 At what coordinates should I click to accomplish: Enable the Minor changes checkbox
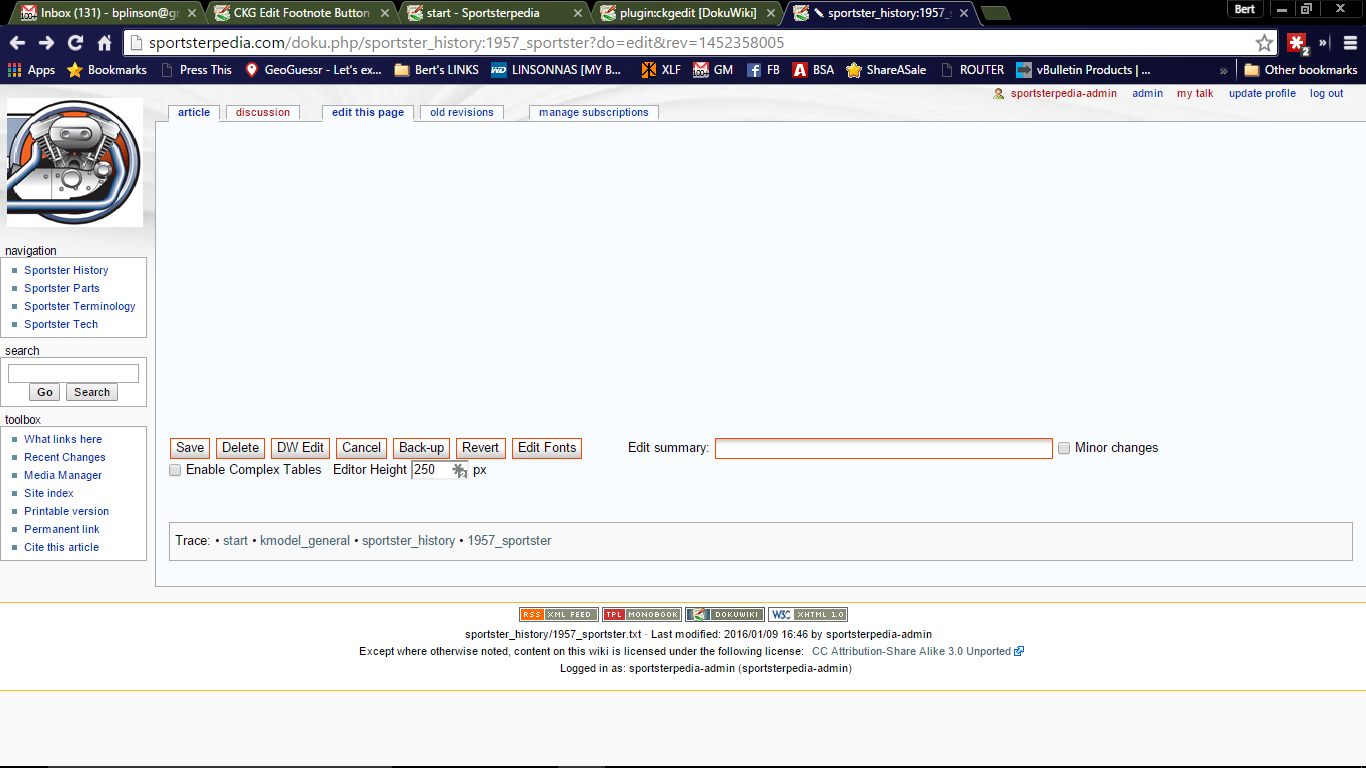coord(1064,448)
